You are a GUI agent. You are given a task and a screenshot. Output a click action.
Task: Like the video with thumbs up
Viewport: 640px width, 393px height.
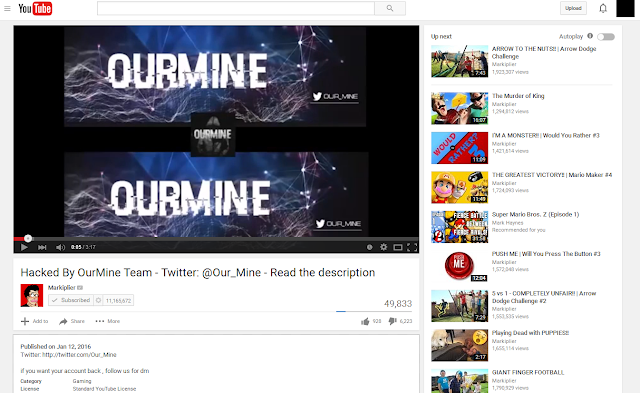[365, 322]
